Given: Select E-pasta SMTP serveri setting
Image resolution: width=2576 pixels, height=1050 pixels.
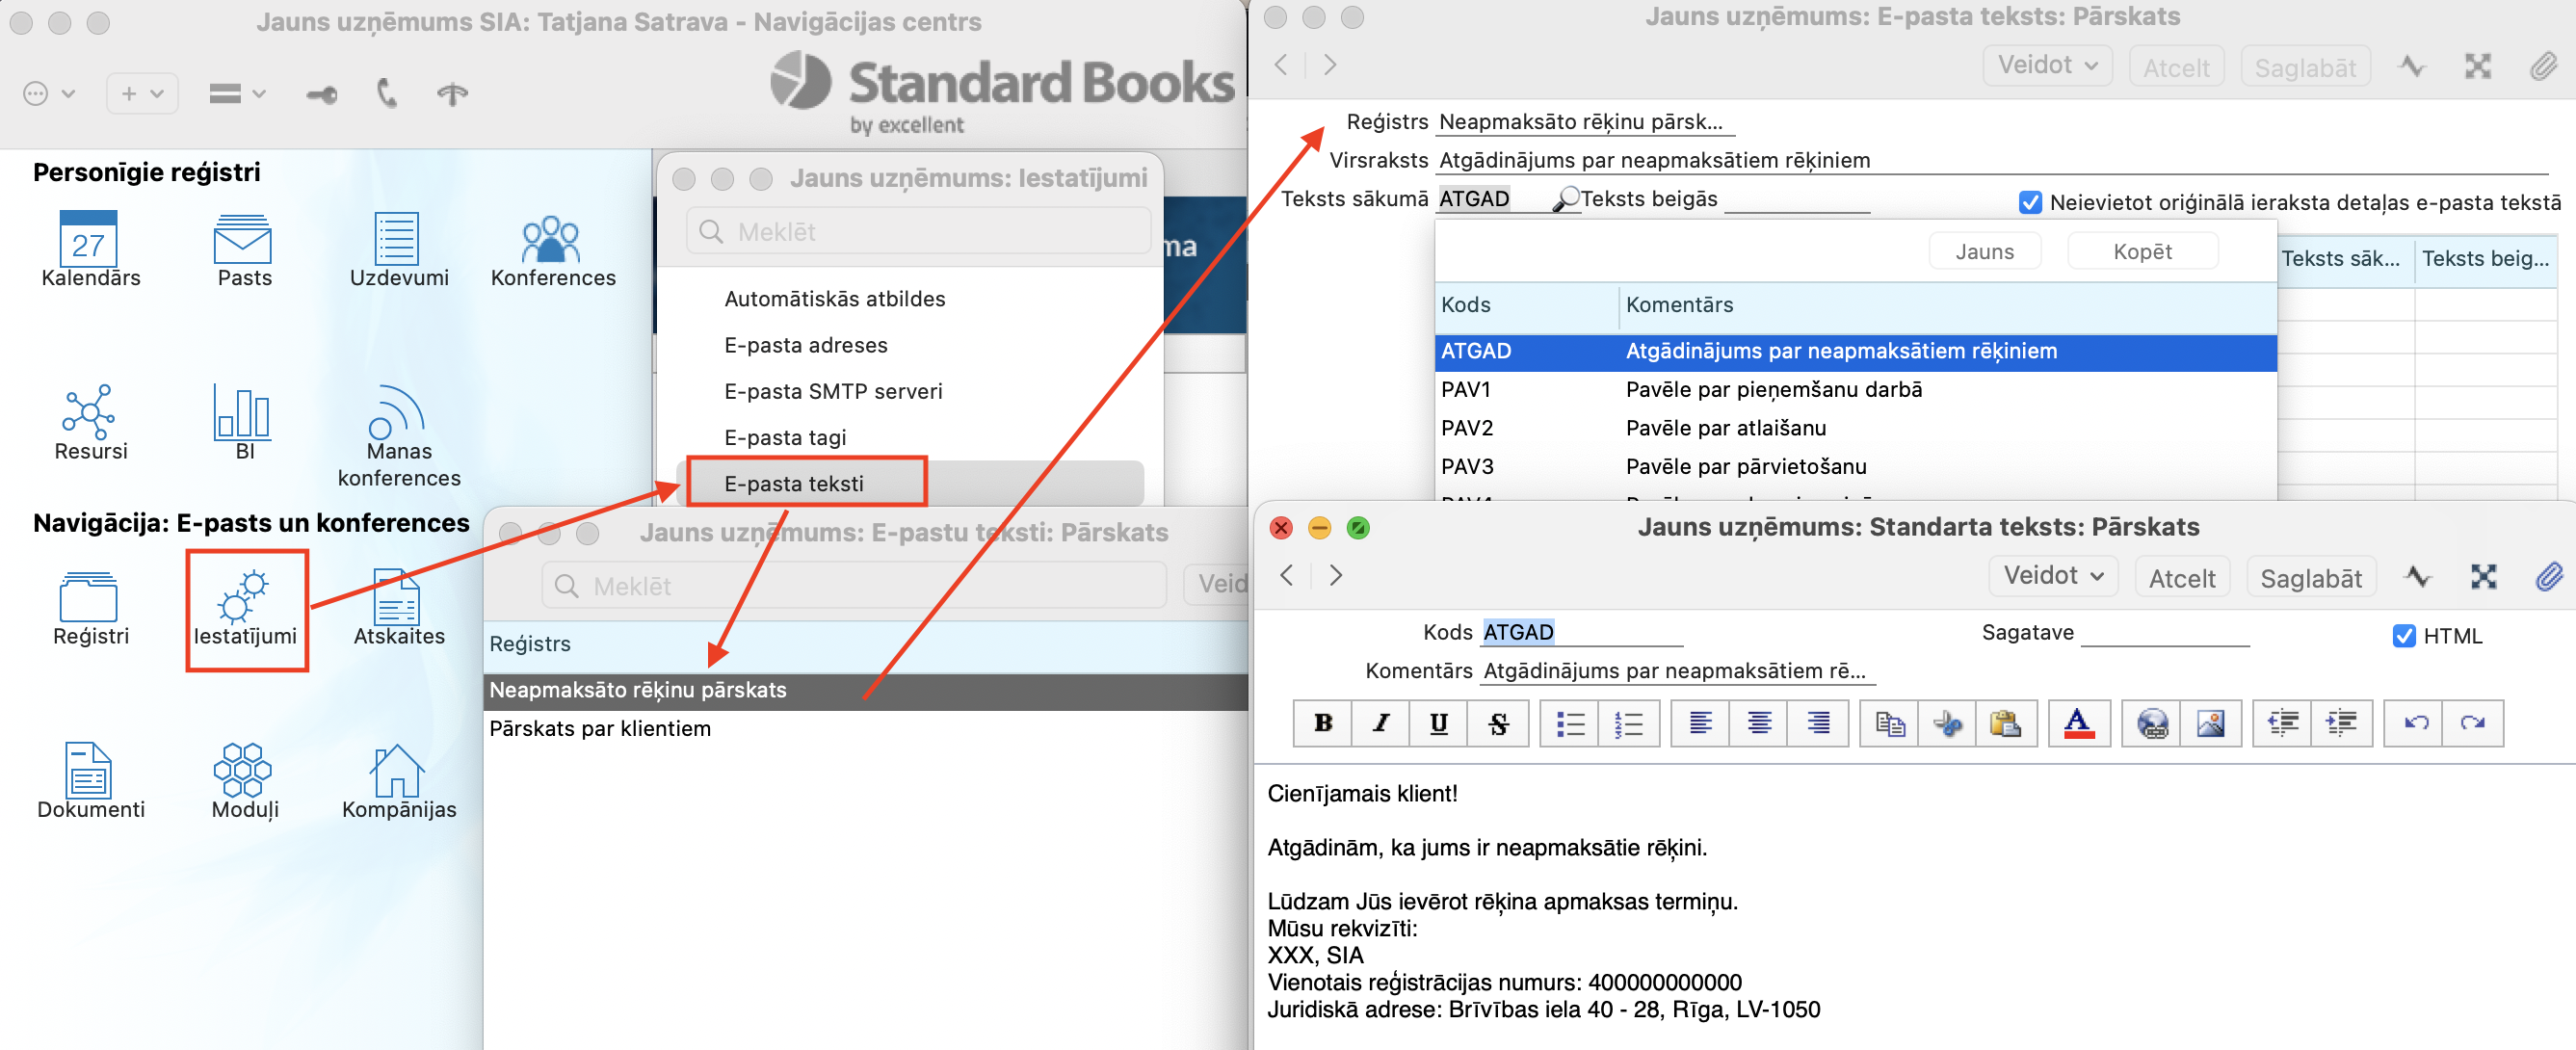Looking at the screenshot, I should pos(832,391).
